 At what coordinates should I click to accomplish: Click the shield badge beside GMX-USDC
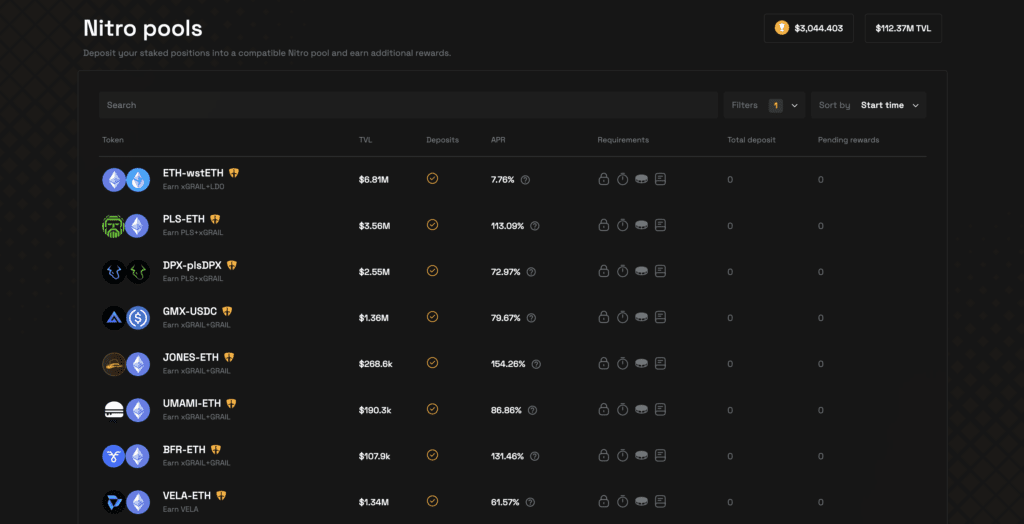[227, 311]
